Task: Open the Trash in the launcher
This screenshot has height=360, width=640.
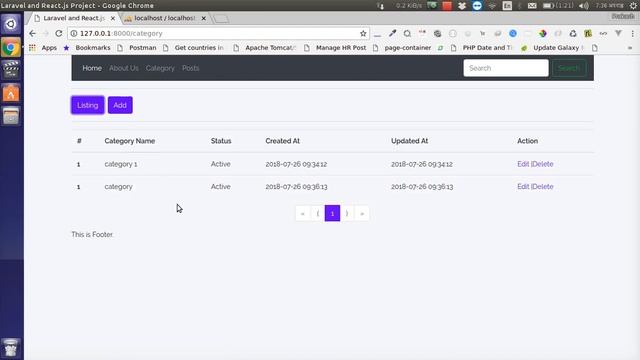Action: pyautogui.click(x=11, y=348)
